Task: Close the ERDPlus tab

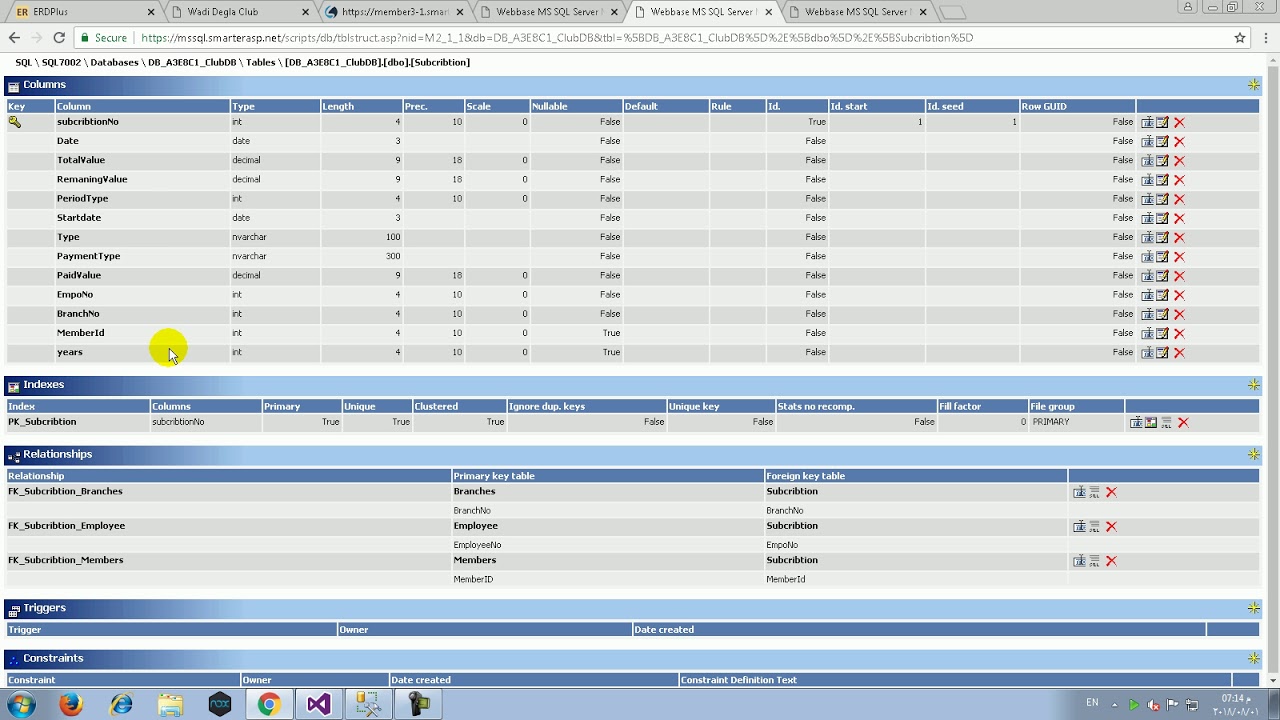Action: pyautogui.click(x=152, y=12)
